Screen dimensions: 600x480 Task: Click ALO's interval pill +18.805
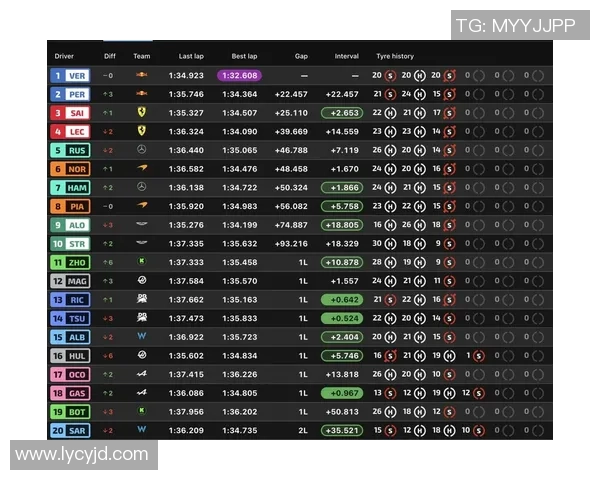pos(342,225)
